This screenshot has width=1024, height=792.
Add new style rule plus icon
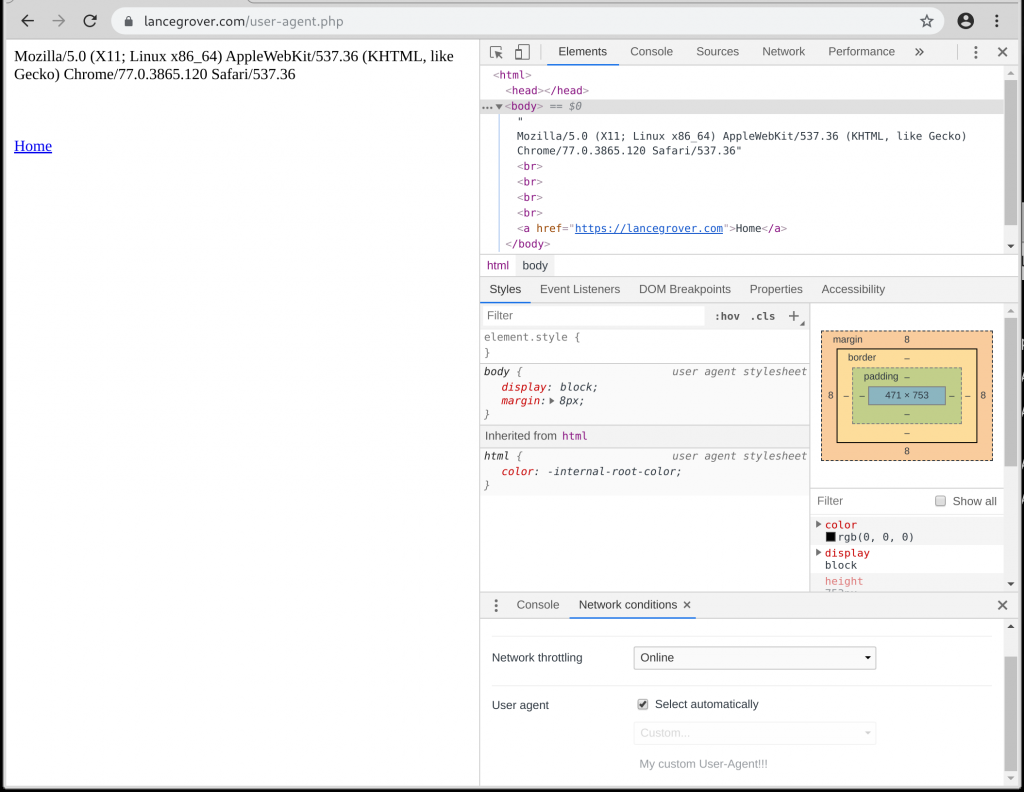pyautogui.click(x=794, y=316)
